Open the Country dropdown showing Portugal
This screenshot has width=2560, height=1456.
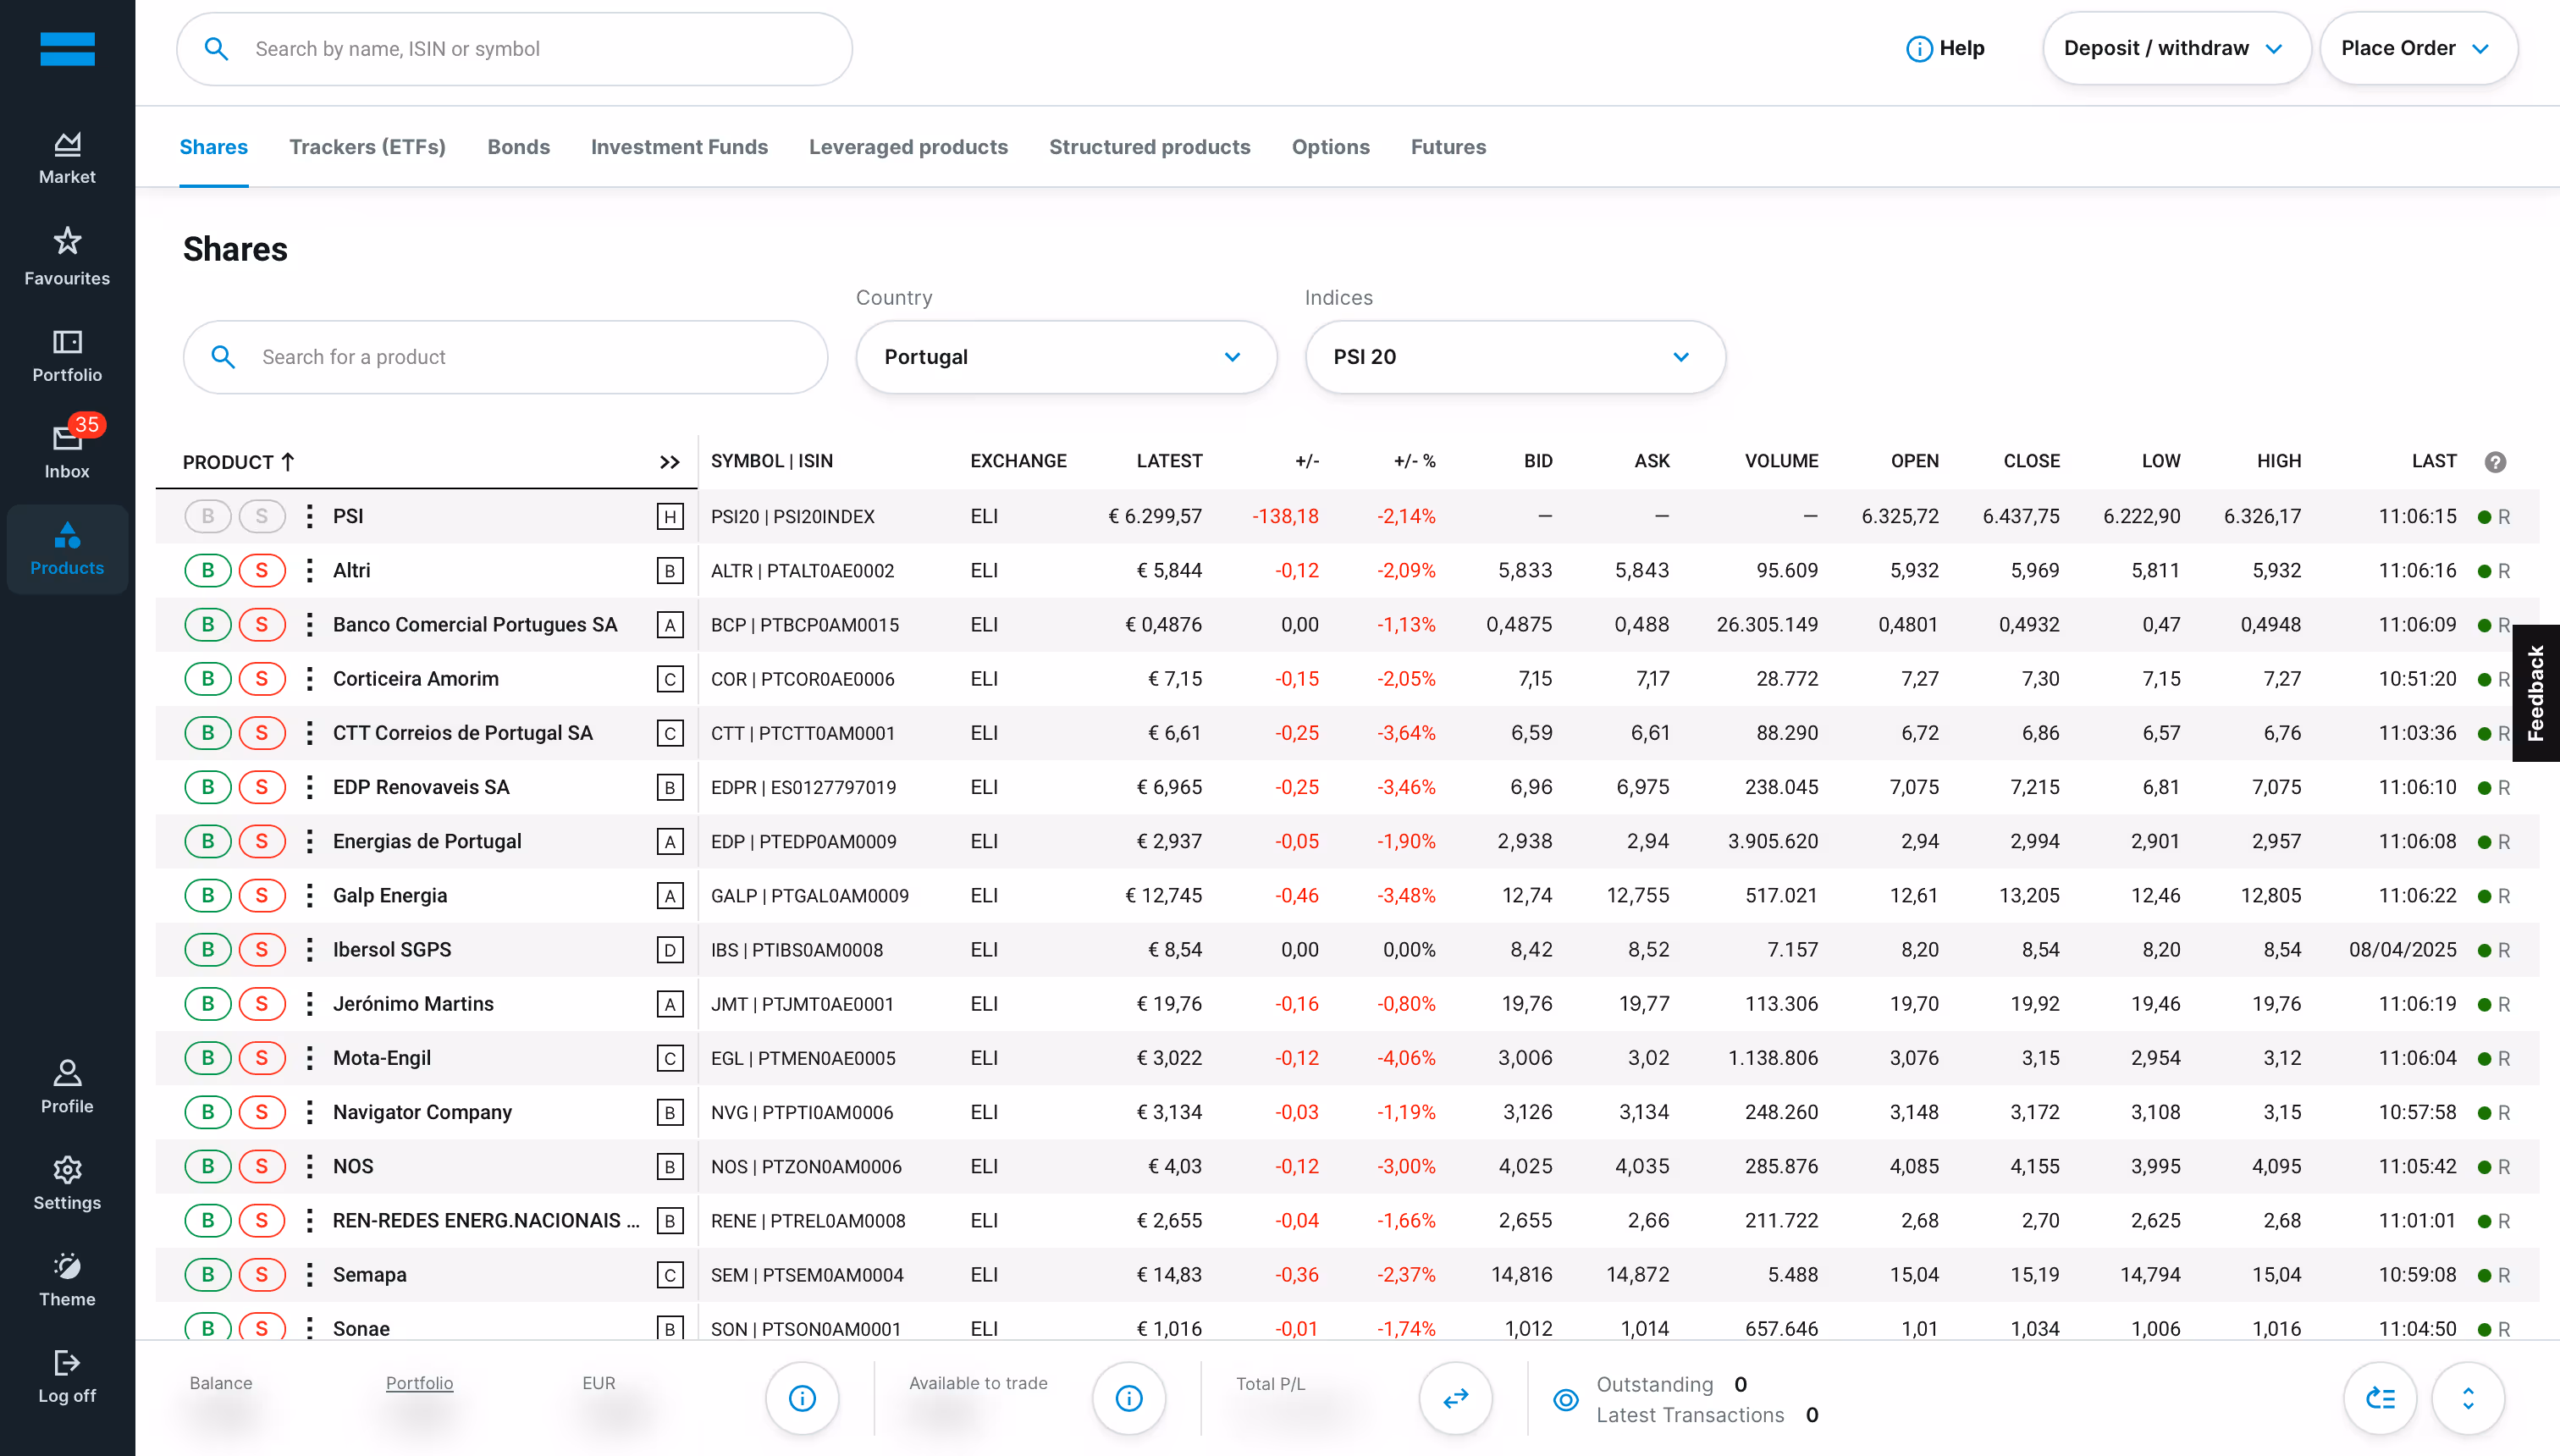1066,357
